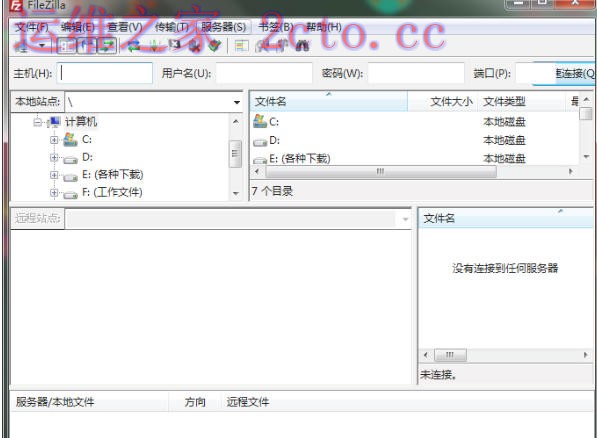Viewport: 597px width, 438px height.
Task: Click the 服务器/本地文件 queue column header
Action: [90, 402]
